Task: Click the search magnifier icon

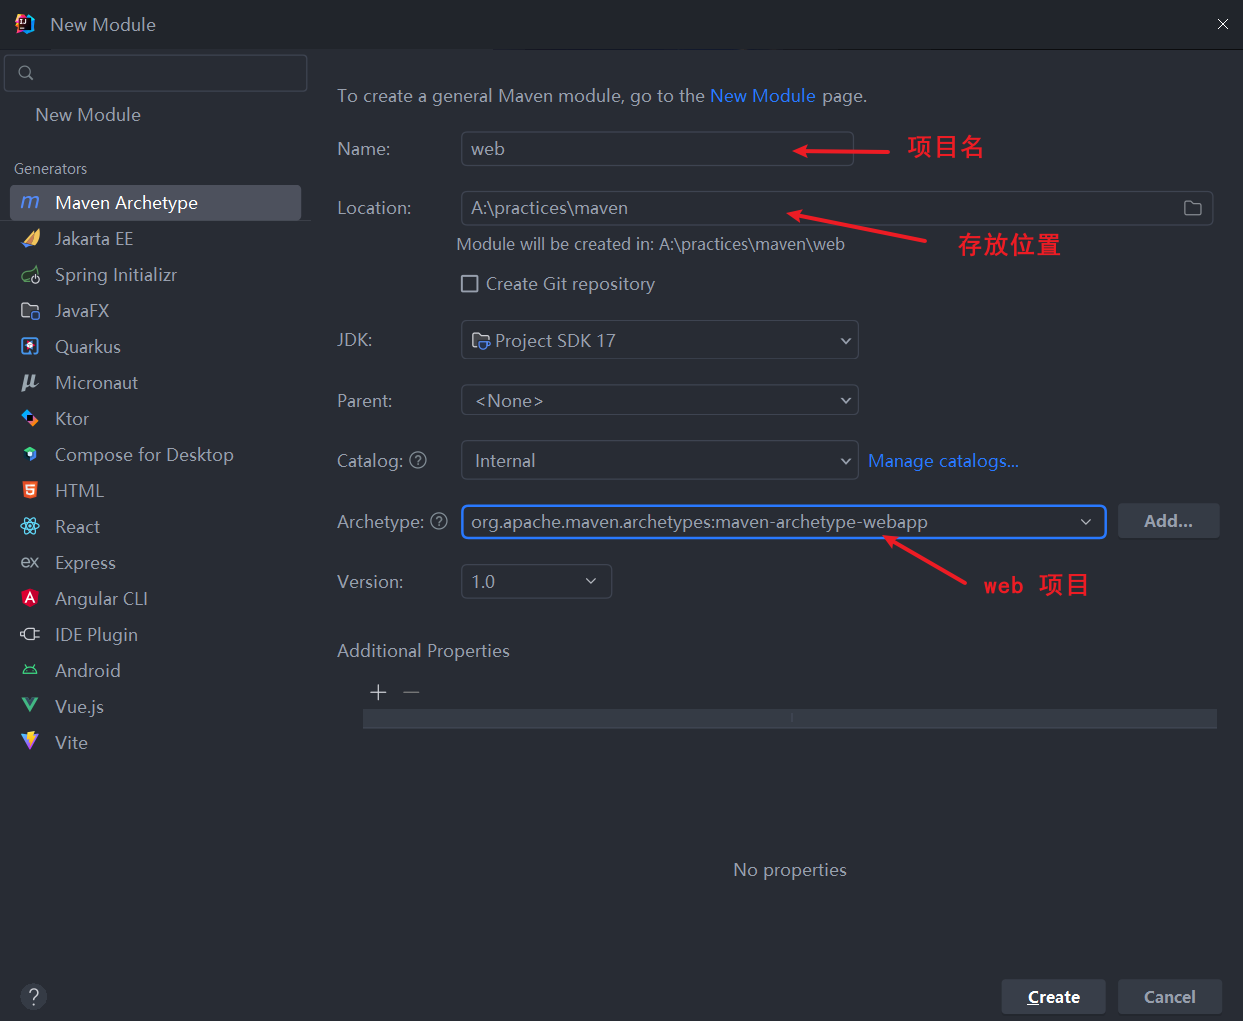Action: point(26,73)
